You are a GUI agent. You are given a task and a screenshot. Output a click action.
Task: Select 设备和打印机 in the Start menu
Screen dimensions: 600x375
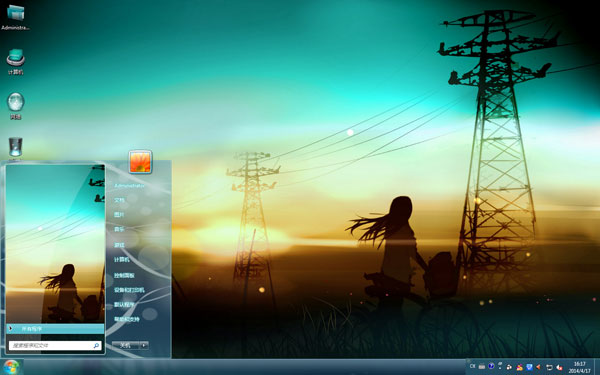coord(129,290)
